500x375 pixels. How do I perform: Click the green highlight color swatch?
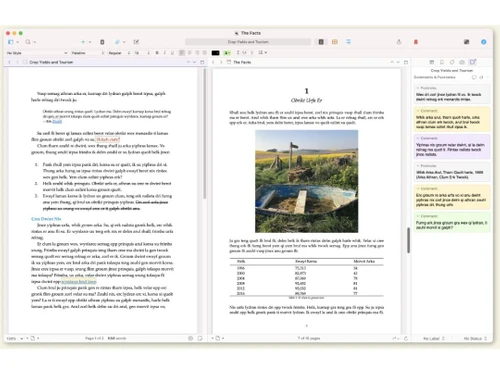(227, 53)
